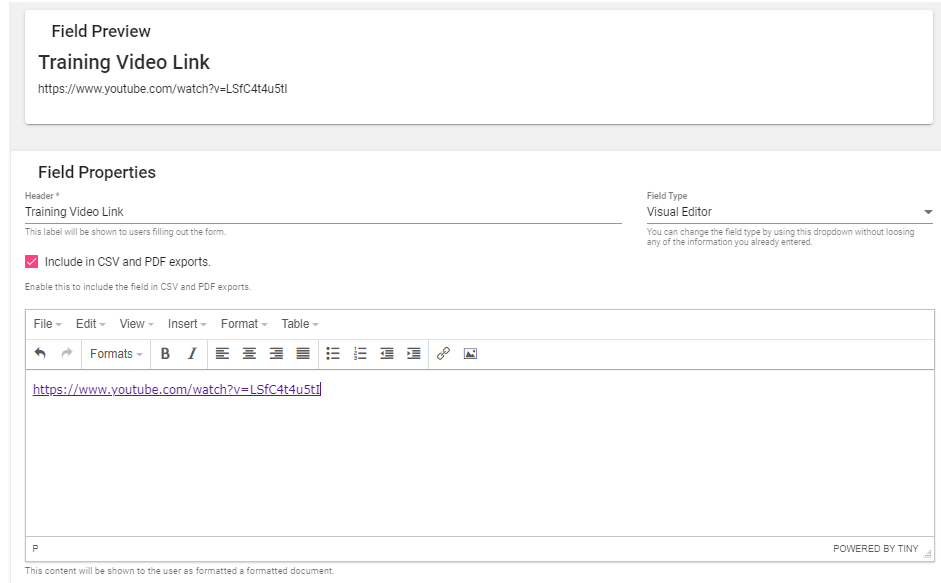Click the redo arrow icon

[x=67, y=354]
